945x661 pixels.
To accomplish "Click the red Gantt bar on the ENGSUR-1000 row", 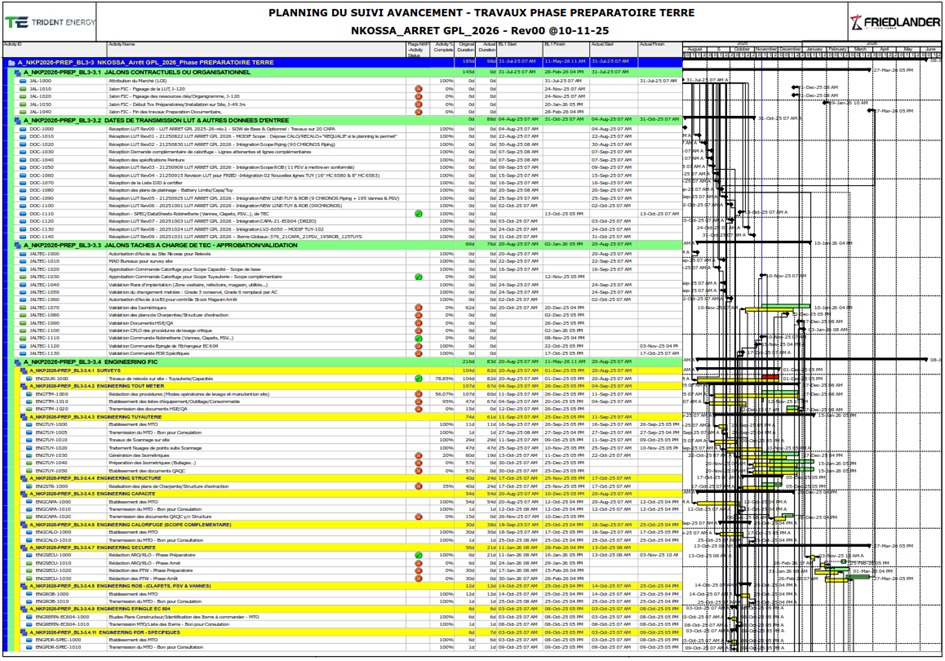I will click(770, 377).
